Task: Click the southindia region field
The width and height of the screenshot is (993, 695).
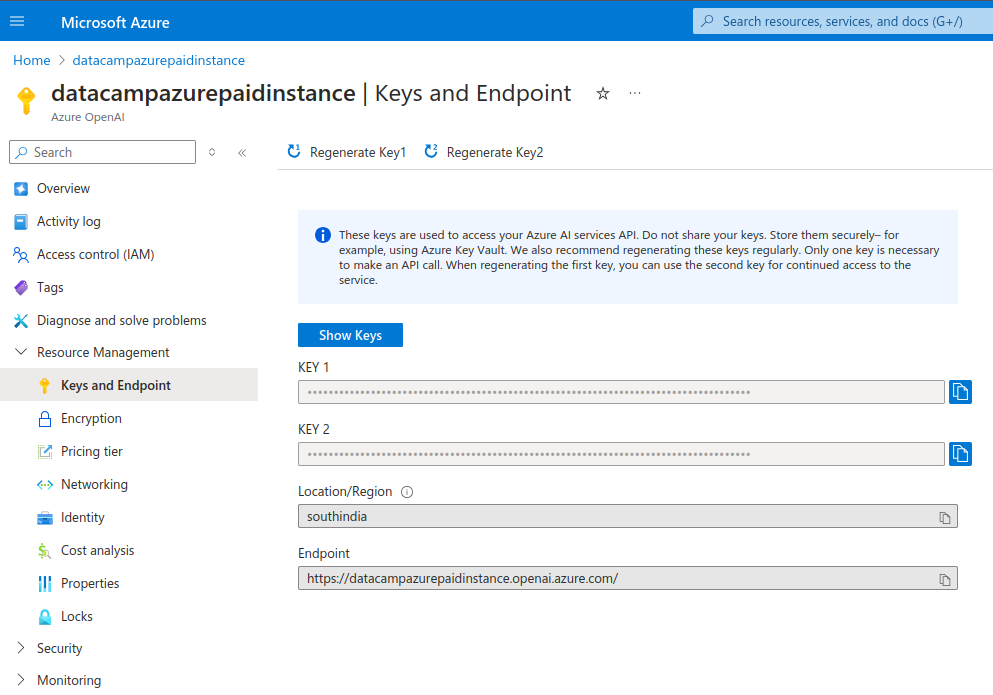Action: pyautogui.click(x=628, y=516)
